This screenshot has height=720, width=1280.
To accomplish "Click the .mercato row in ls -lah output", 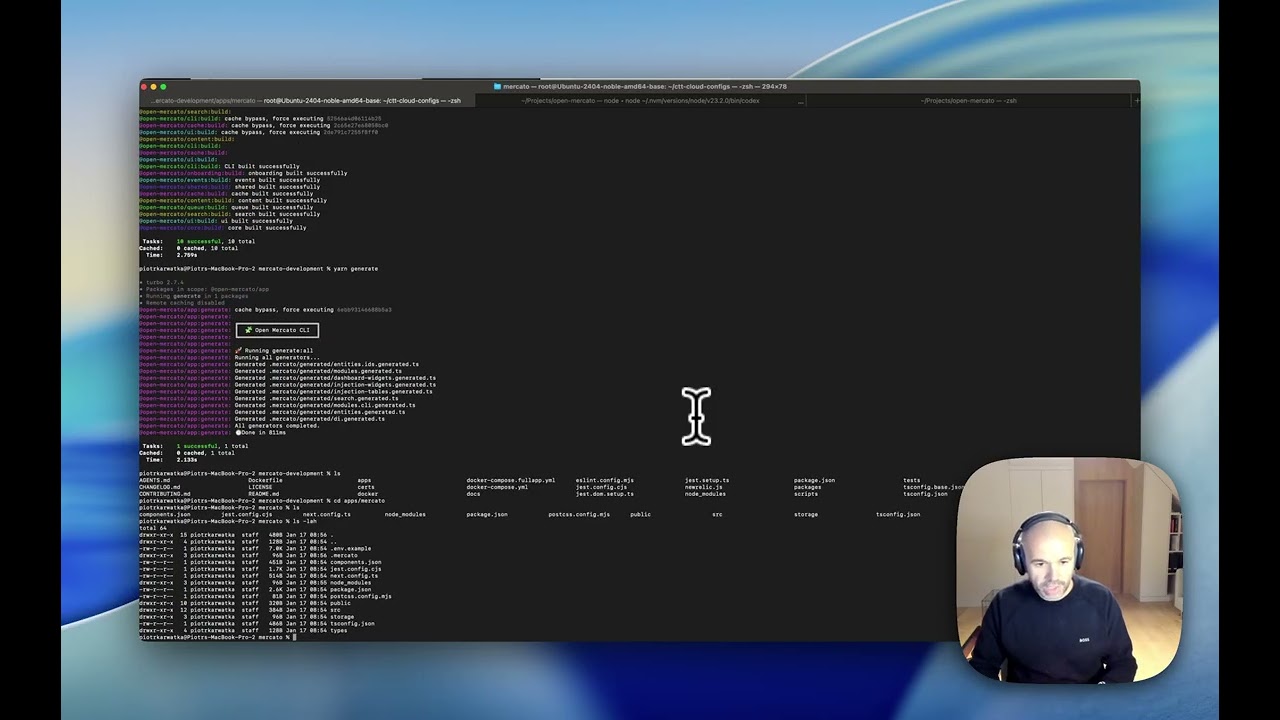I will (x=248, y=555).
